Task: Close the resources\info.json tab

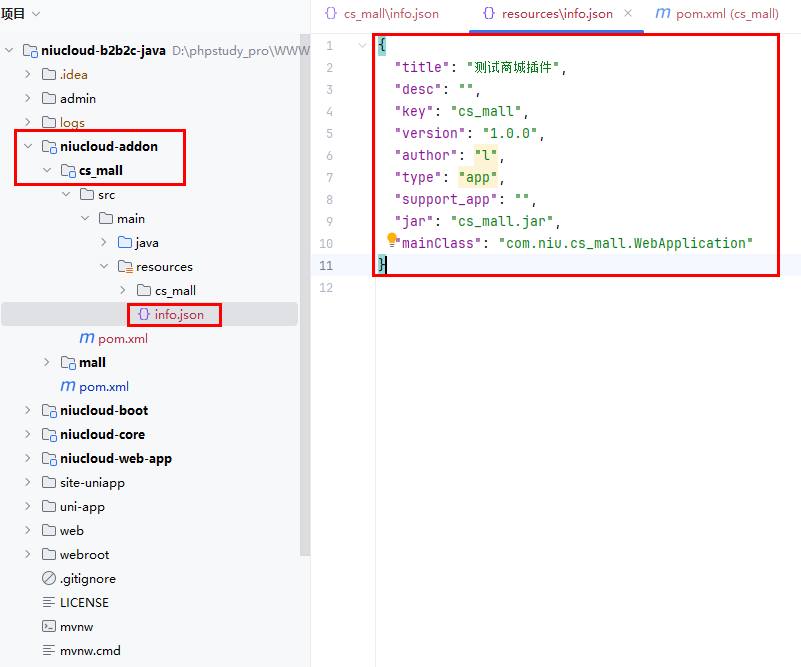Action: (628, 14)
